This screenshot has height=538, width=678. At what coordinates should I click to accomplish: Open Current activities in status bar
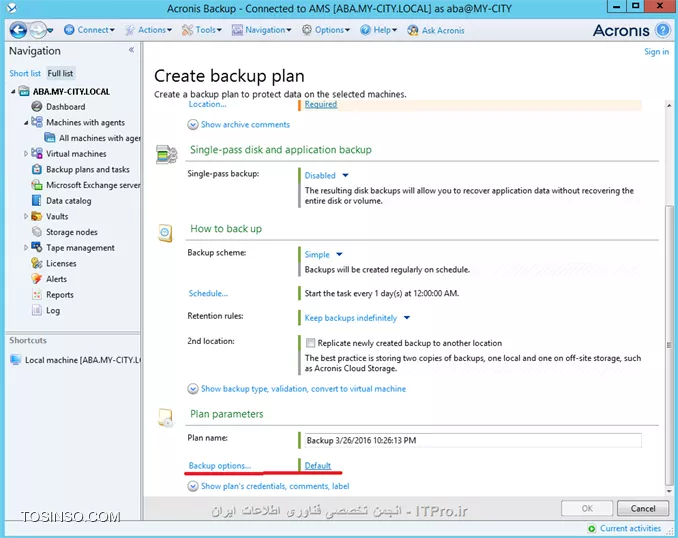pyautogui.click(x=630, y=528)
